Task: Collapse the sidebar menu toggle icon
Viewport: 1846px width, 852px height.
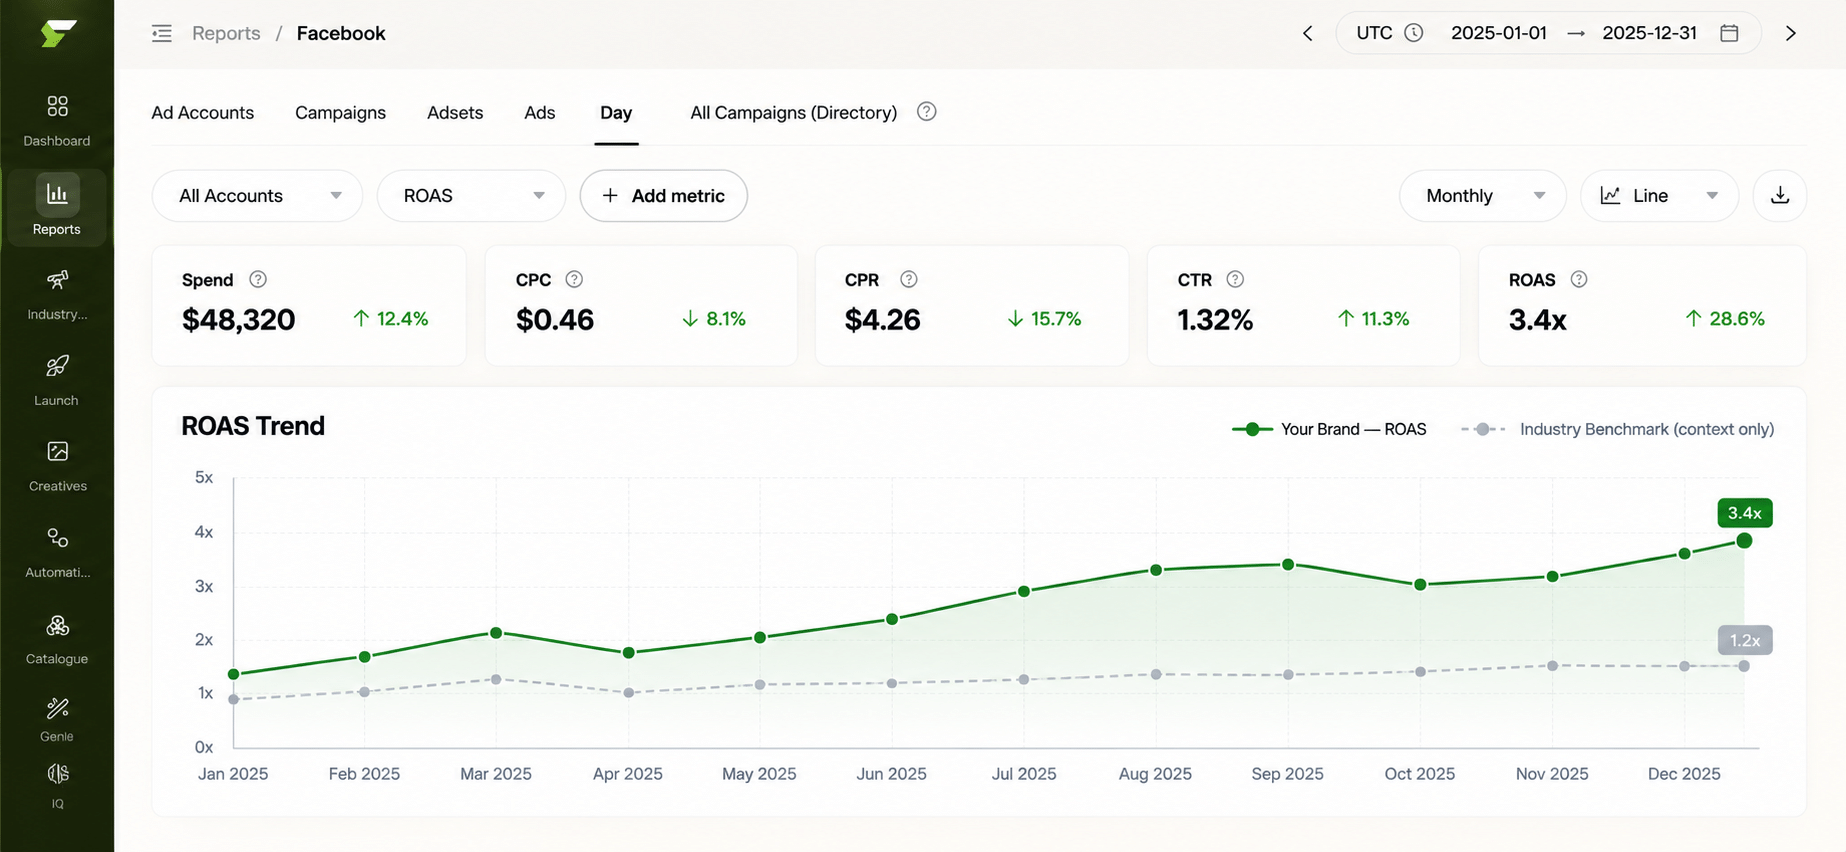Action: pyautogui.click(x=162, y=33)
